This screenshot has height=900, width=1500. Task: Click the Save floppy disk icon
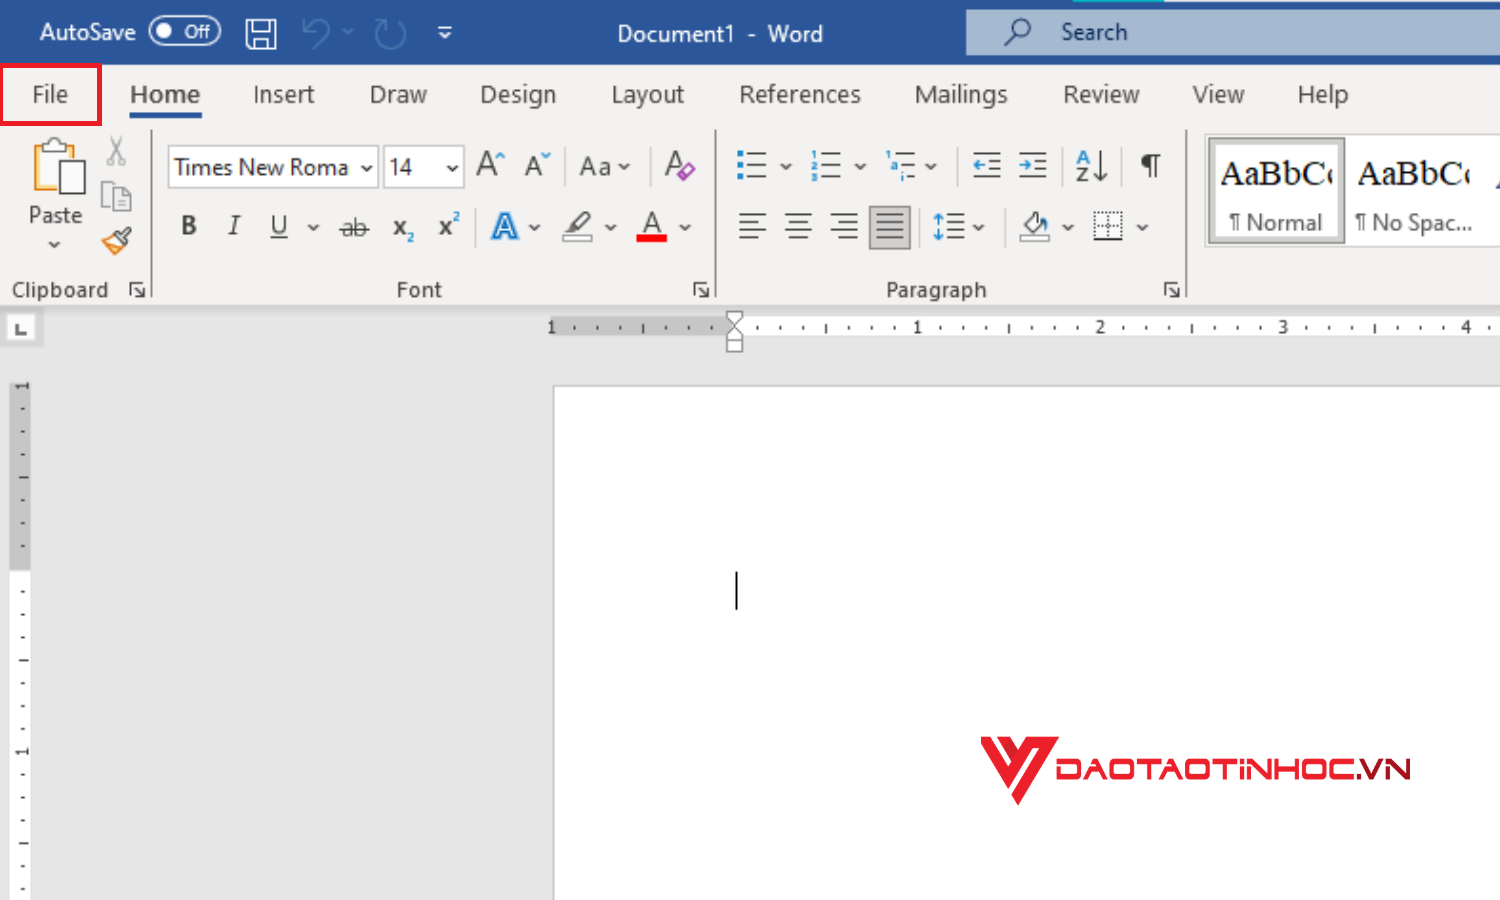coord(261,34)
